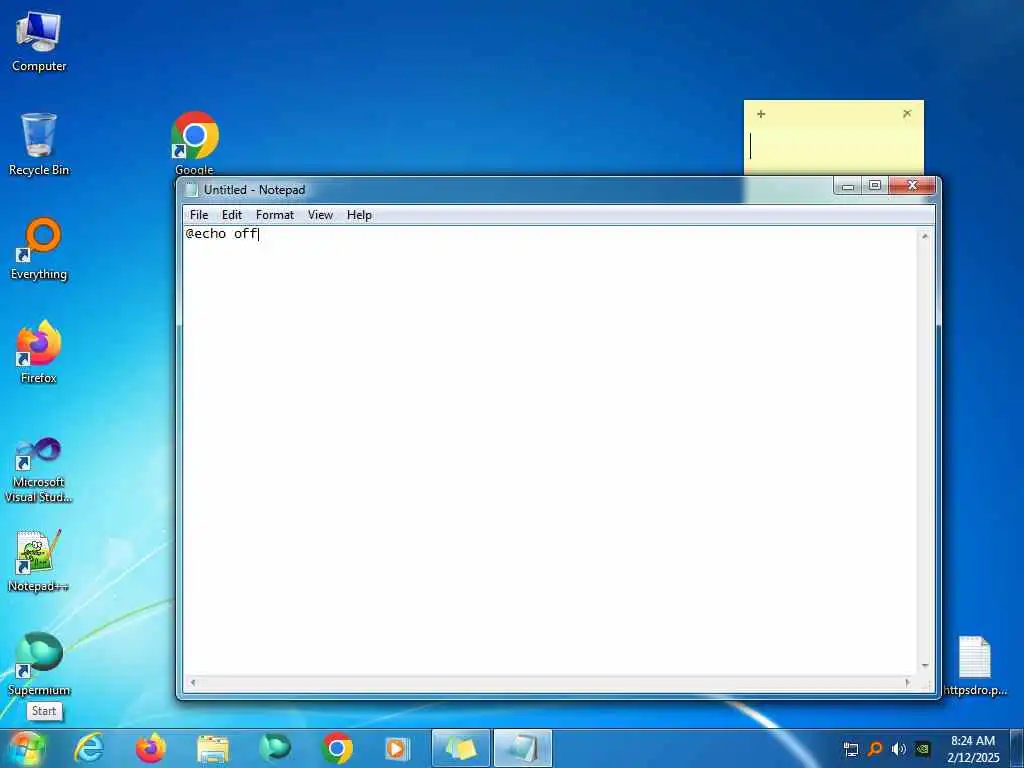Select the Supermium desktop shortcut
Screen dimensions: 1024x768
click(39, 665)
